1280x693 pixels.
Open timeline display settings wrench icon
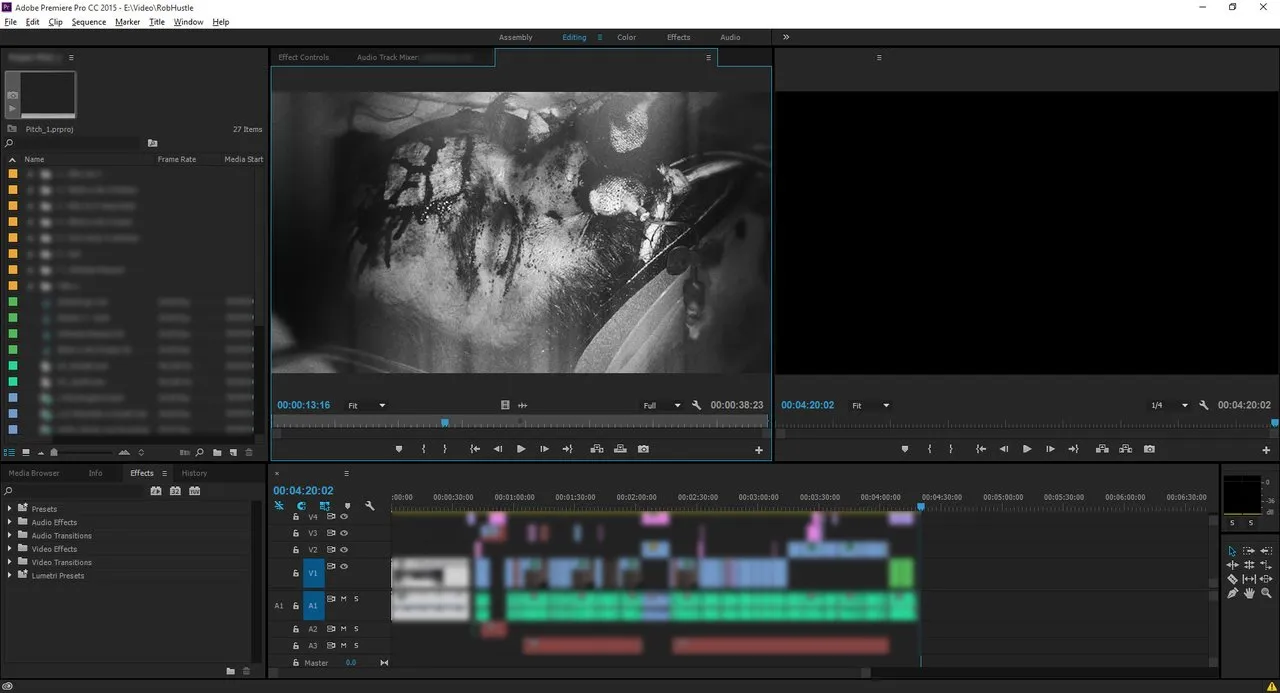tap(370, 506)
